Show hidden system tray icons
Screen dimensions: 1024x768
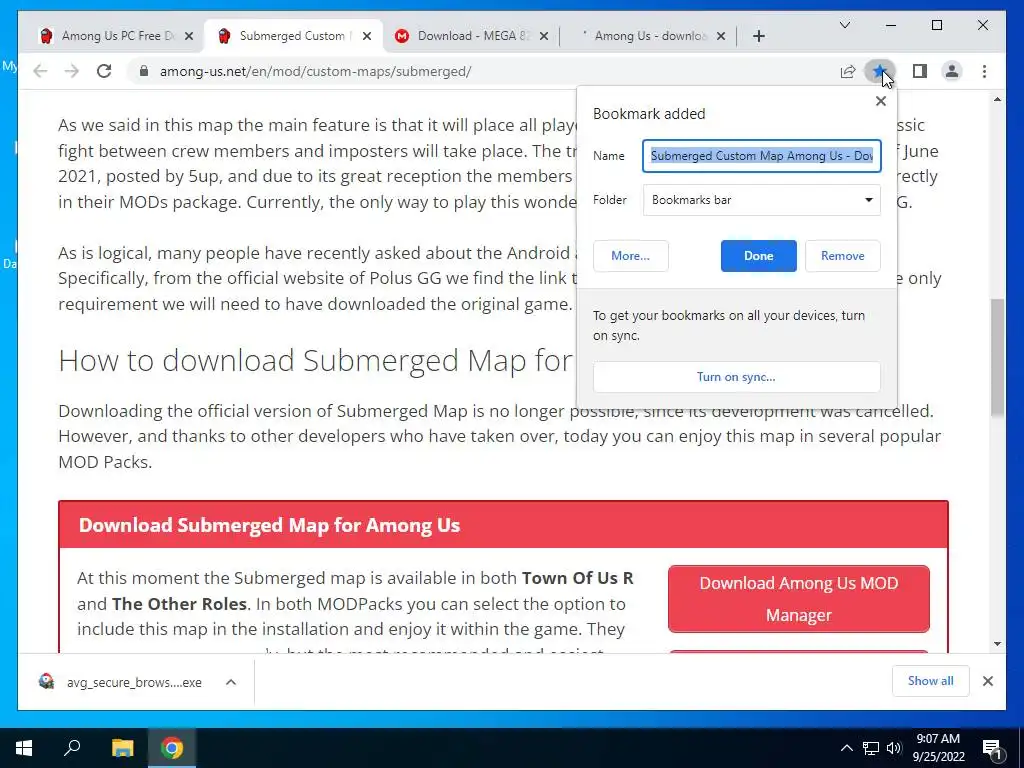pos(846,748)
